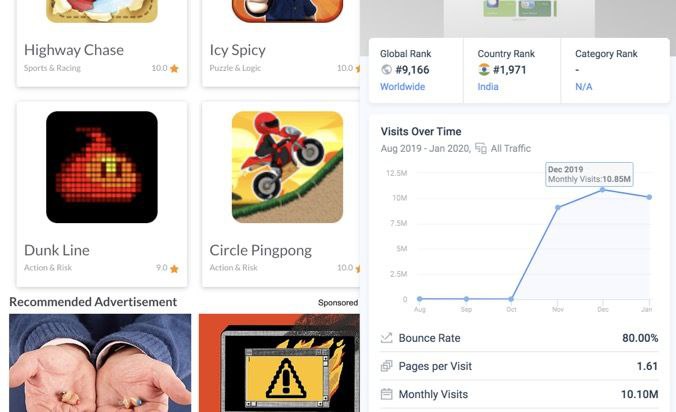Open the Worldwide rank link
The height and width of the screenshot is (412, 676).
[x=402, y=87]
